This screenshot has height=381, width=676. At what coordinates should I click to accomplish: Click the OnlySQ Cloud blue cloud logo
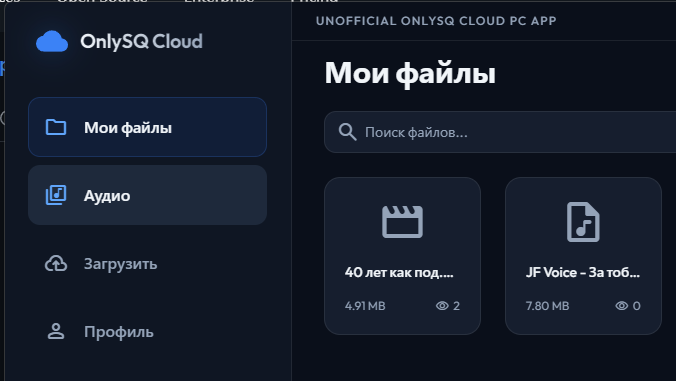coord(52,41)
